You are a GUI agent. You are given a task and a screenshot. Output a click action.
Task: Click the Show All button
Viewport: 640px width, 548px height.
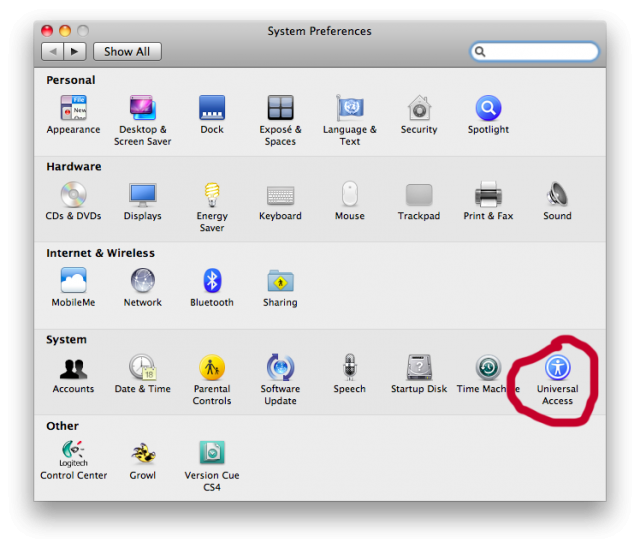pos(127,51)
